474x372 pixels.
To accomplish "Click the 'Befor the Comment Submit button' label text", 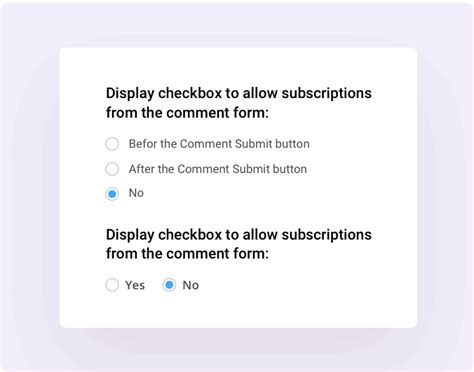I will coord(219,144).
